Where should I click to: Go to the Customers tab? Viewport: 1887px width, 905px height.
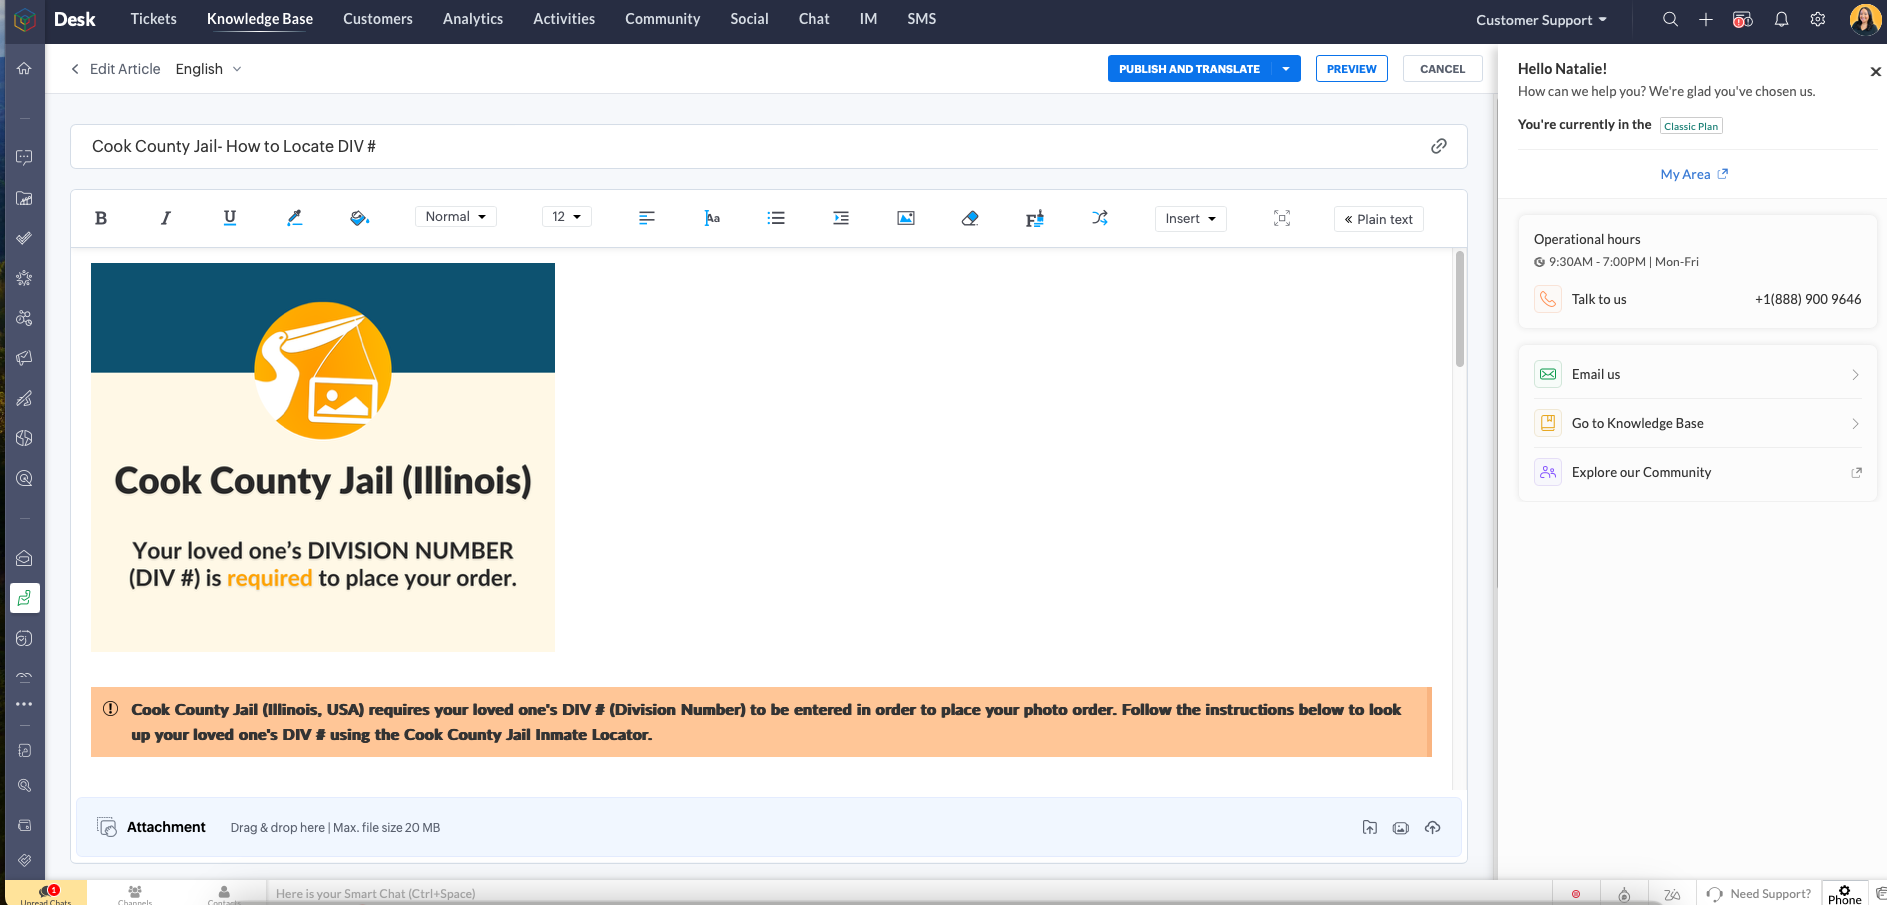tap(378, 19)
